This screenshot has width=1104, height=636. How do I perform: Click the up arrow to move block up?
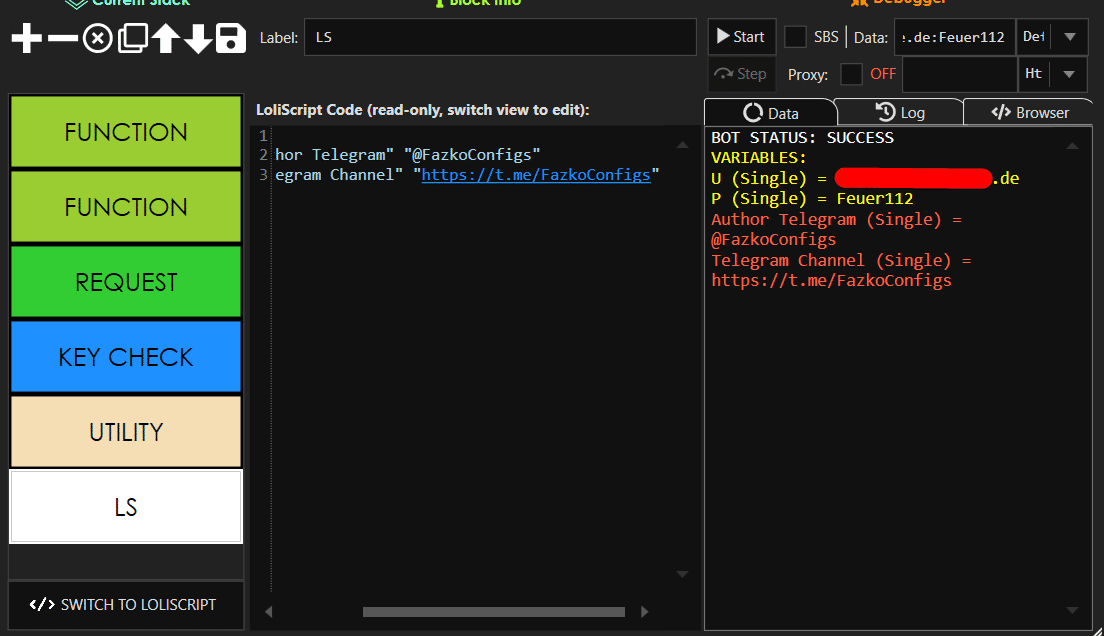pos(164,37)
